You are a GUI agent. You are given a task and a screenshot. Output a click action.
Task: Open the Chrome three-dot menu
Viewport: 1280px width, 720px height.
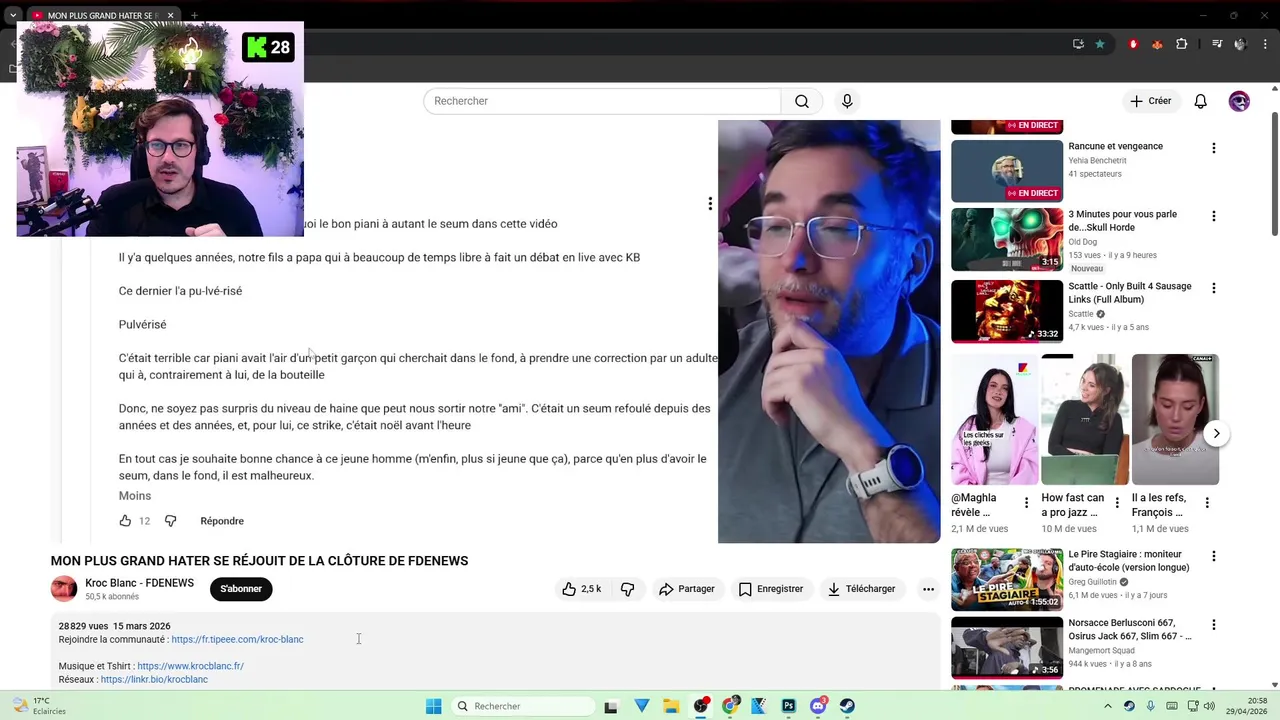click(x=1264, y=44)
